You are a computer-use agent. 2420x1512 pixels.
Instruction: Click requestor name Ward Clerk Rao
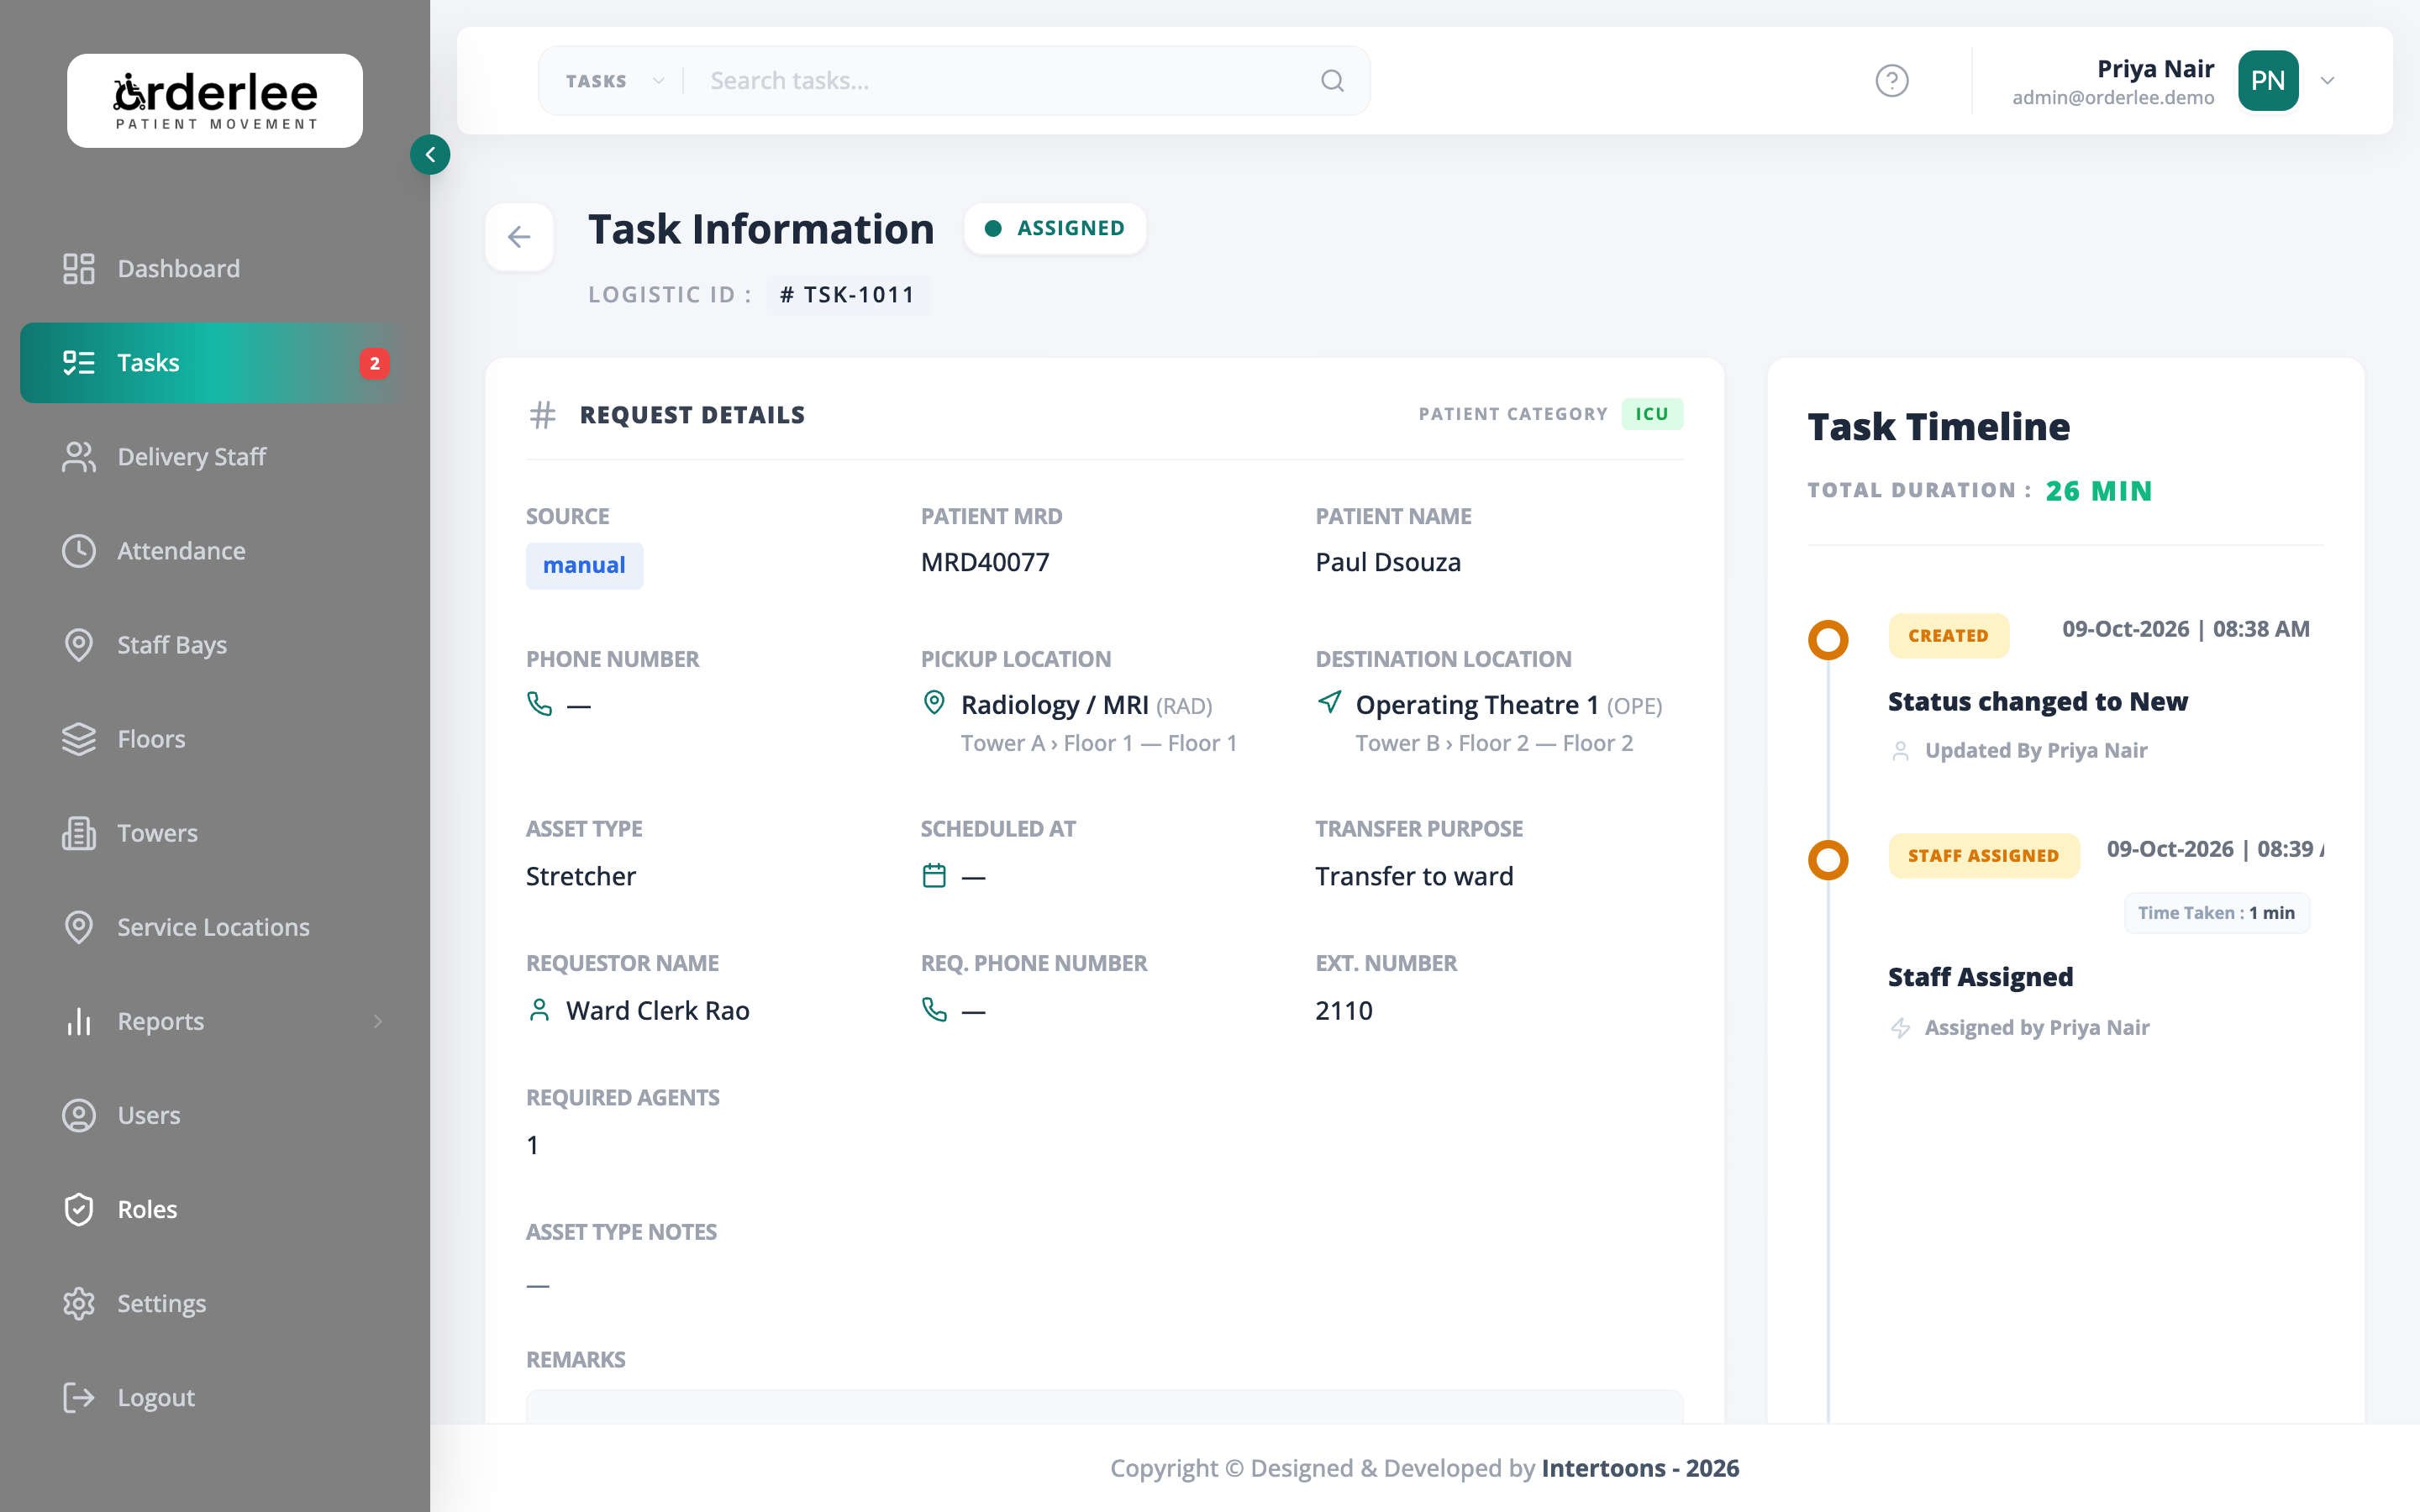(657, 1010)
